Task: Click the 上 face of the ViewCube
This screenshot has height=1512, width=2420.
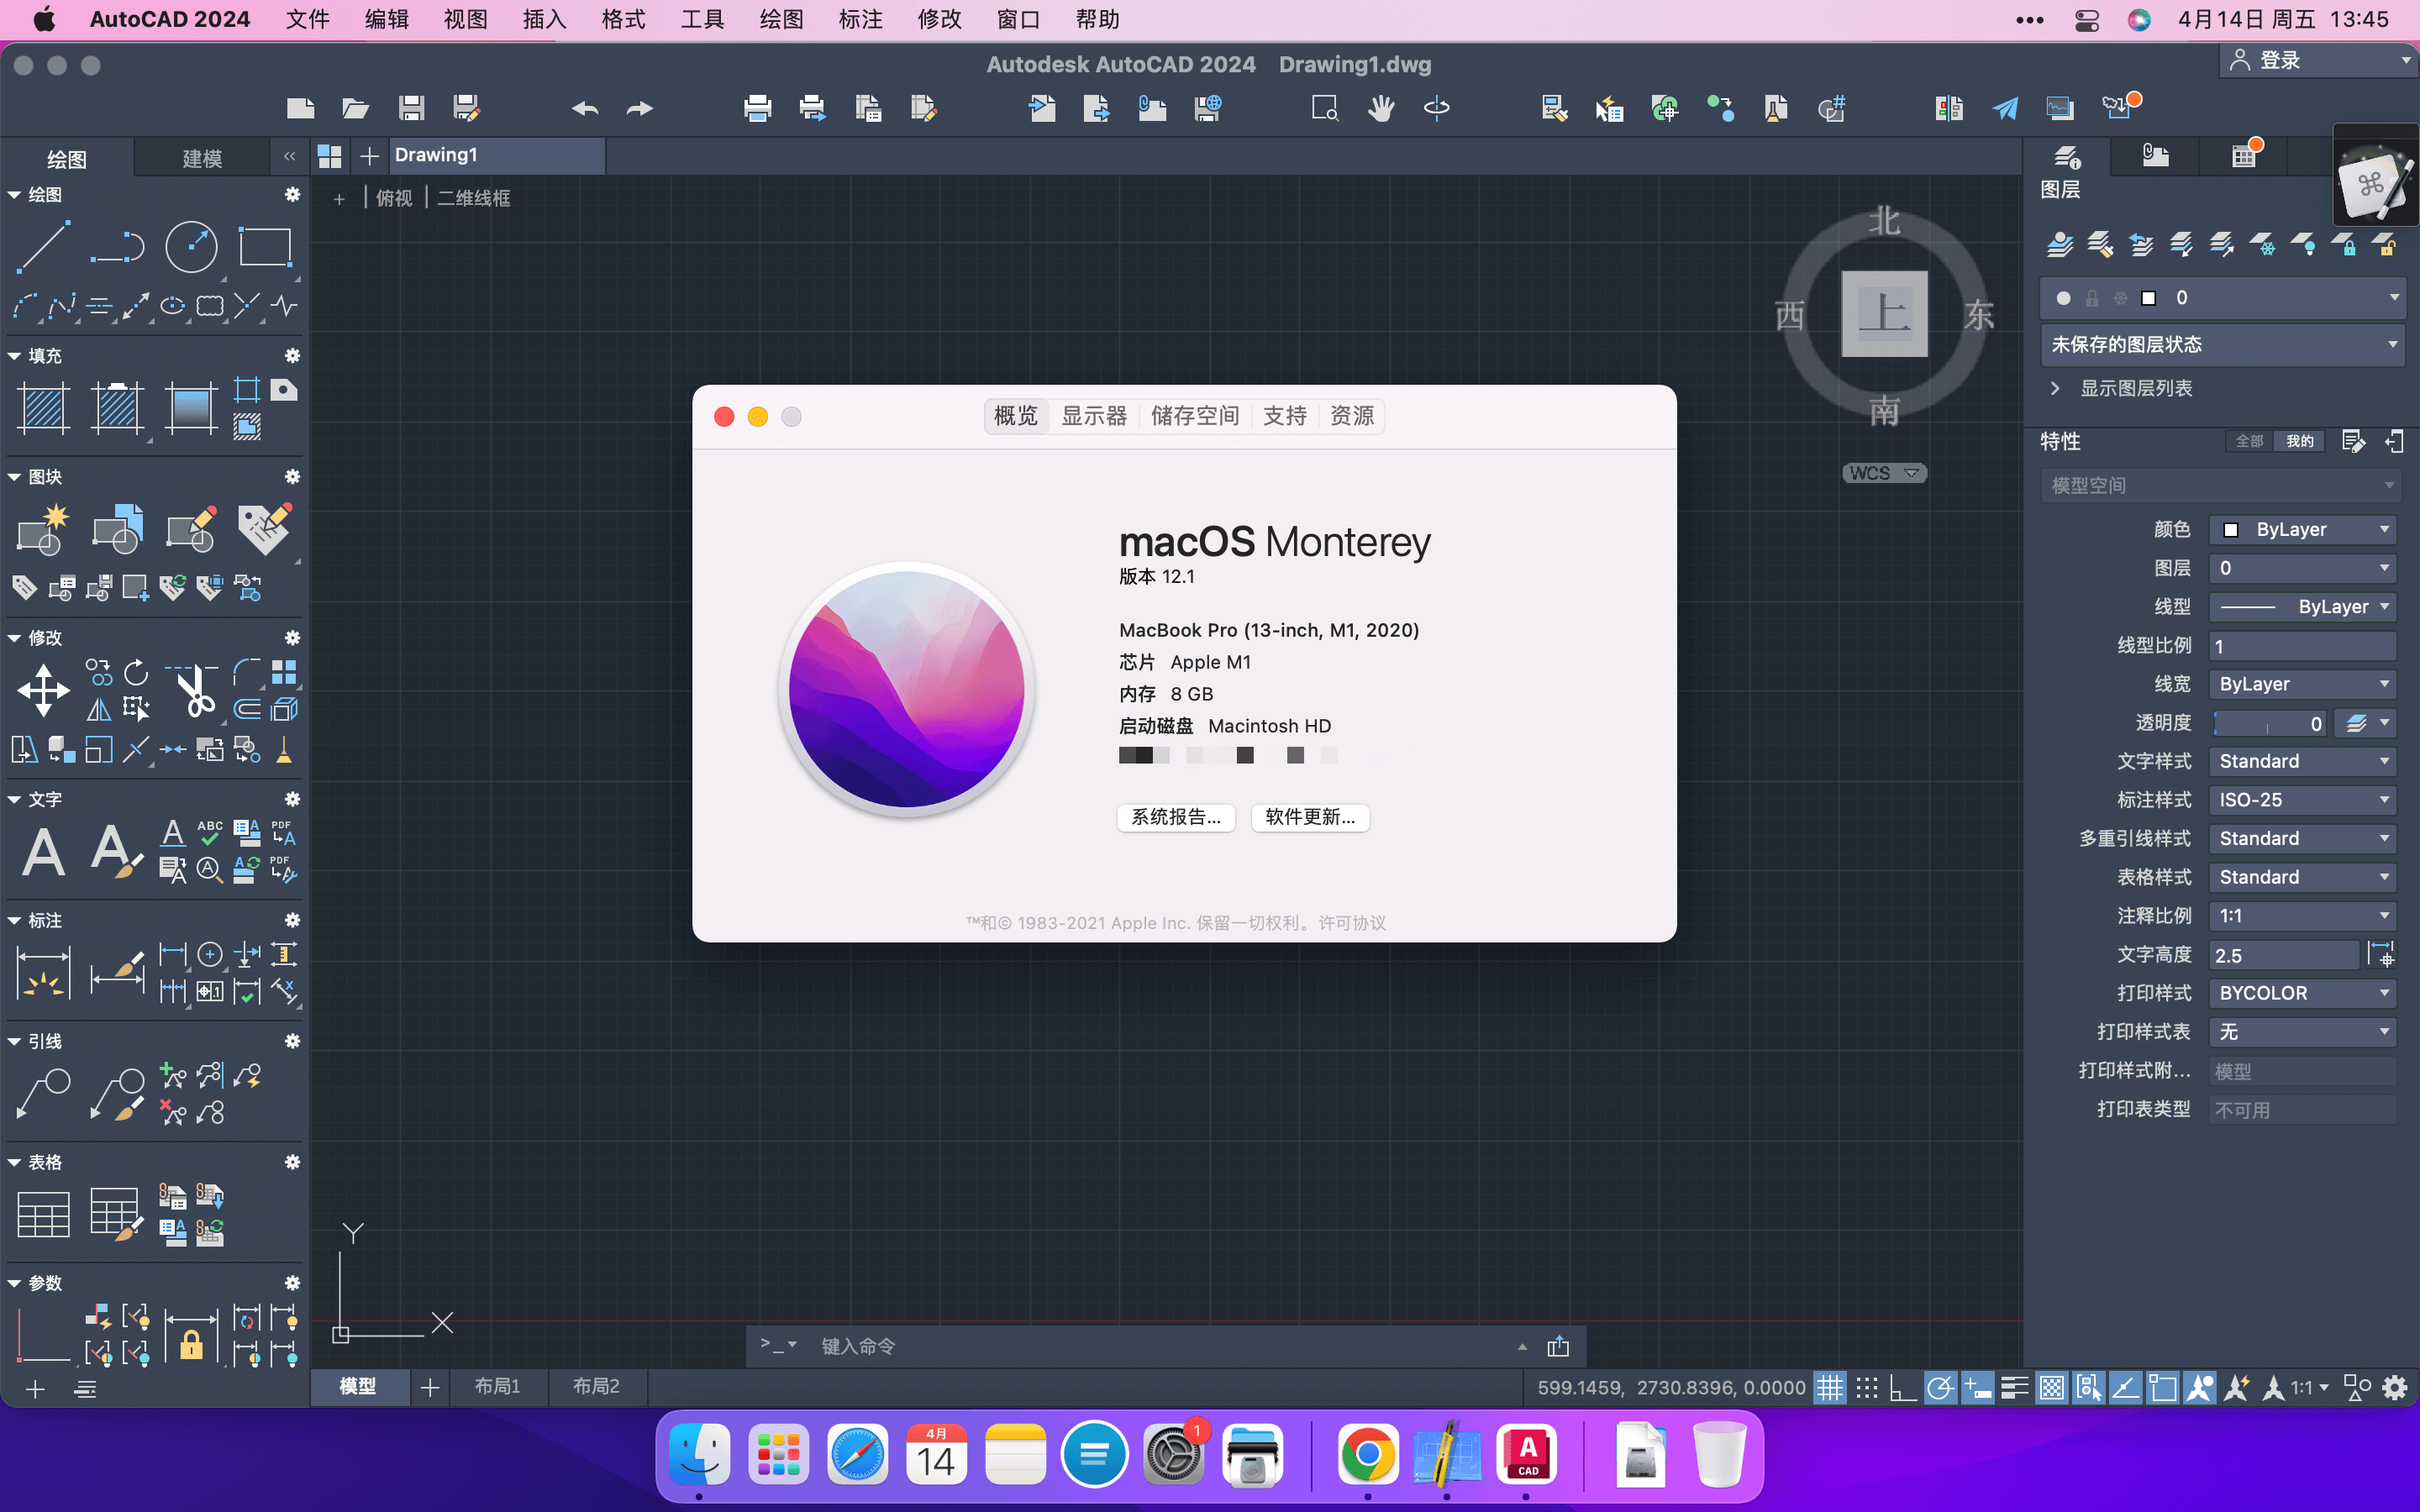Action: 1884,314
